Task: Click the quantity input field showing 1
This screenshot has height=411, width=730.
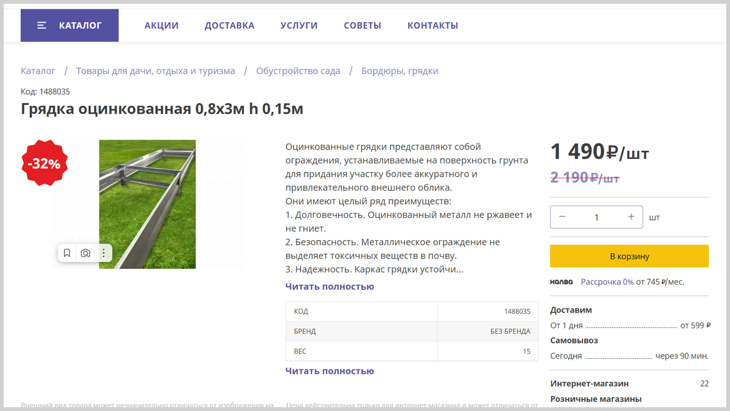Action: pos(596,217)
